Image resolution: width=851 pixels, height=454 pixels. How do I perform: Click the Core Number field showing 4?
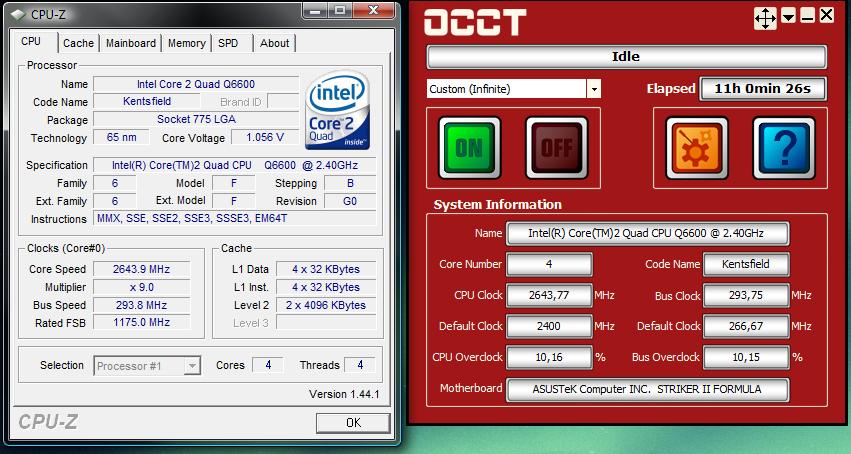[549, 264]
